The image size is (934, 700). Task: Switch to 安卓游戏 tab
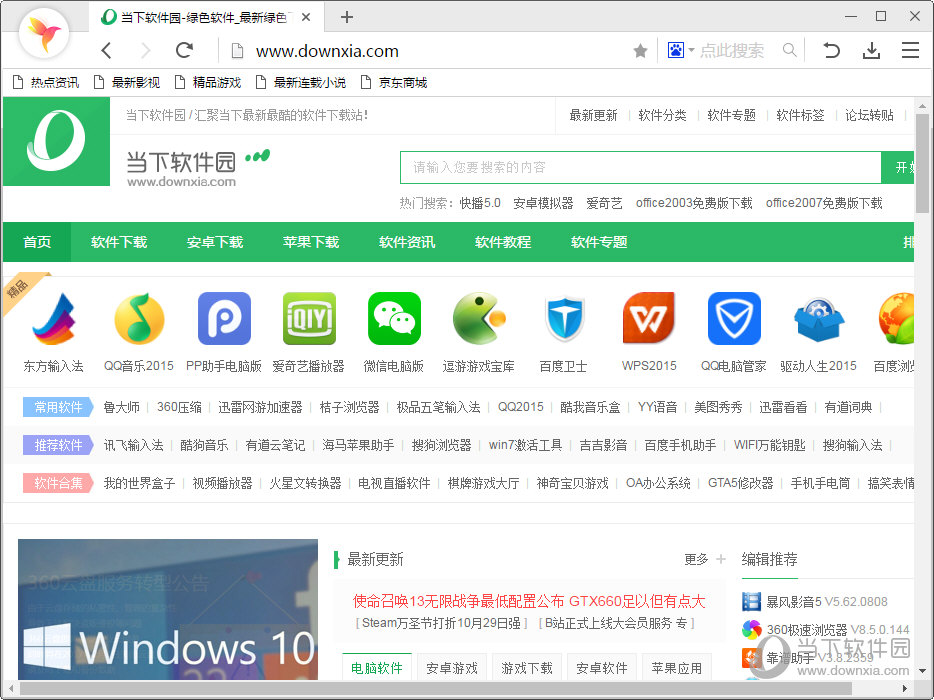point(452,668)
